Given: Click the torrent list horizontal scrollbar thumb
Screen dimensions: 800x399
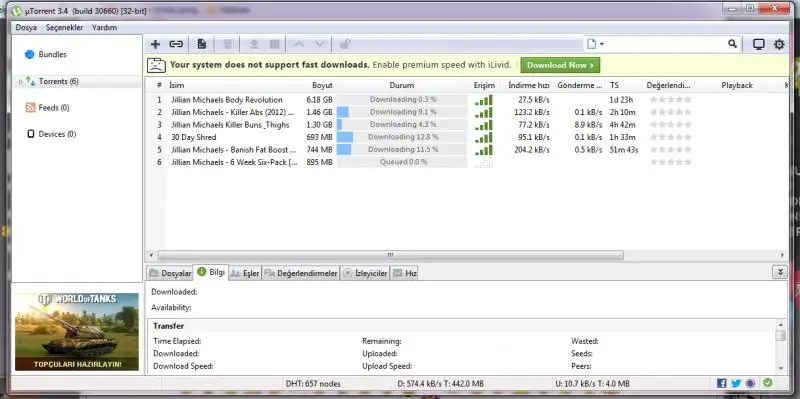Looking at the screenshot, I should click(x=390, y=255).
